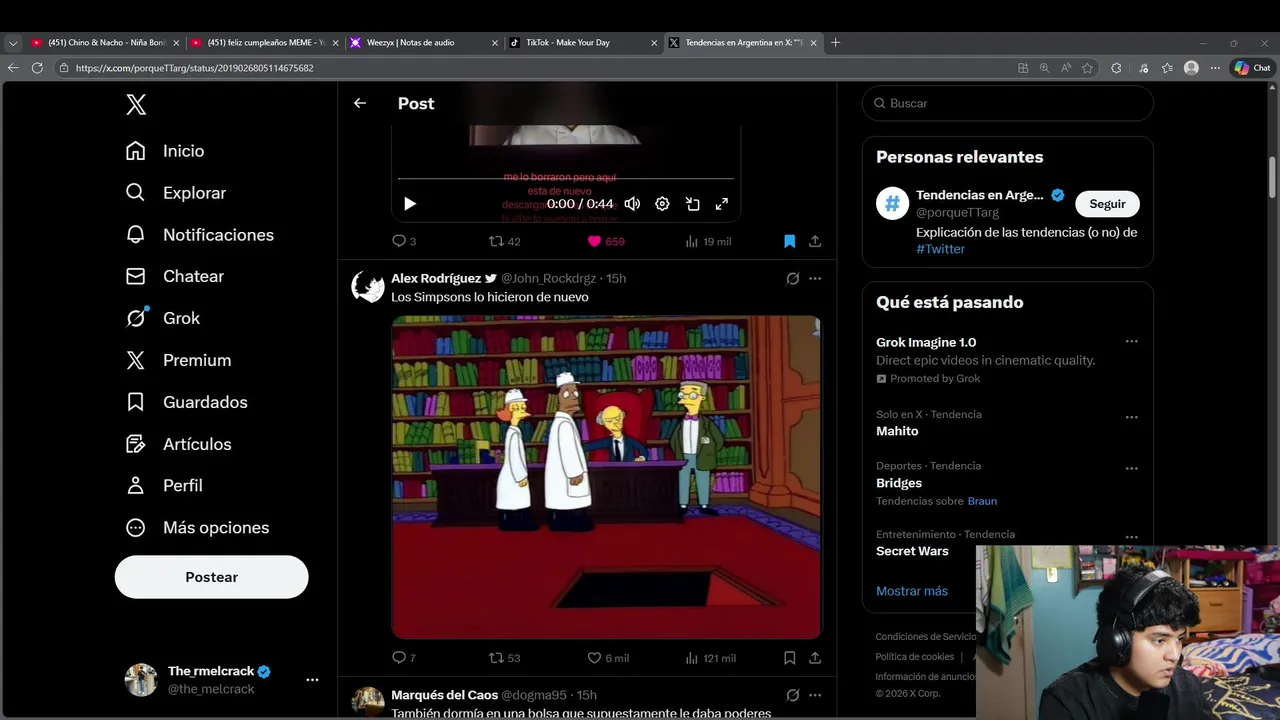Click the Postear button
The image size is (1280, 720).
tap(211, 577)
